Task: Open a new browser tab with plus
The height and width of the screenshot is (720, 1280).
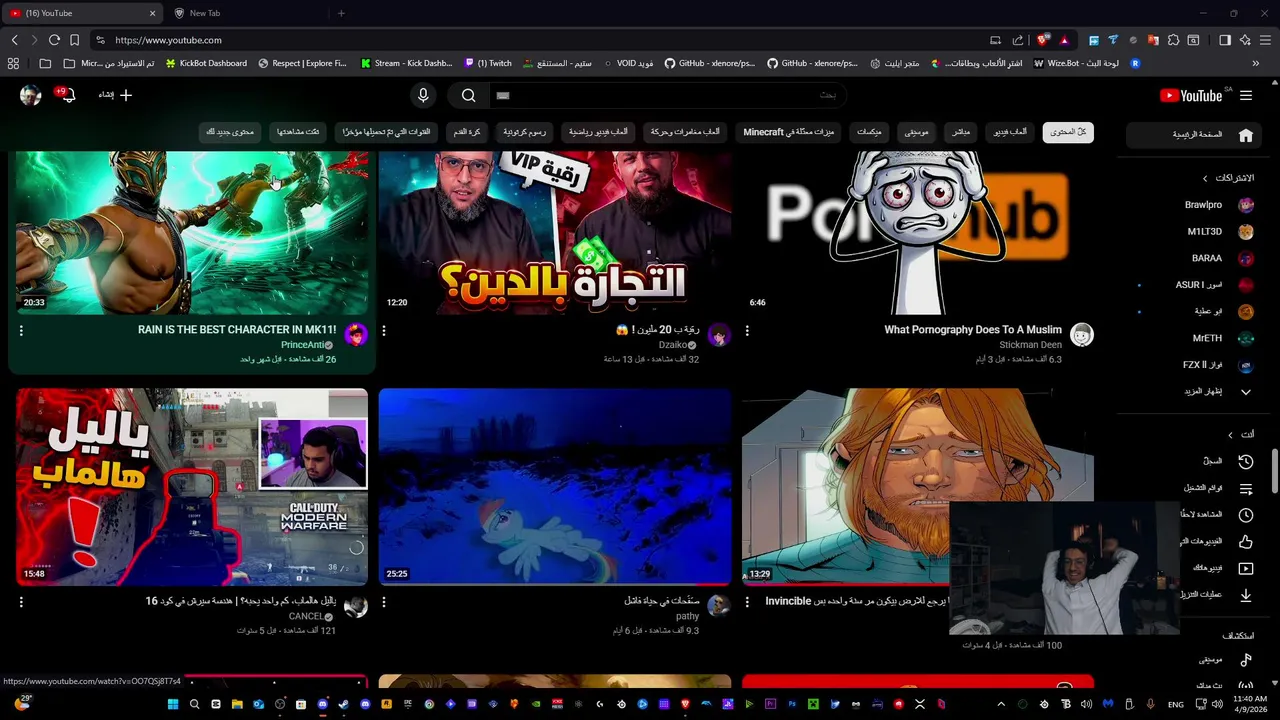Action: pyautogui.click(x=341, y=13)
